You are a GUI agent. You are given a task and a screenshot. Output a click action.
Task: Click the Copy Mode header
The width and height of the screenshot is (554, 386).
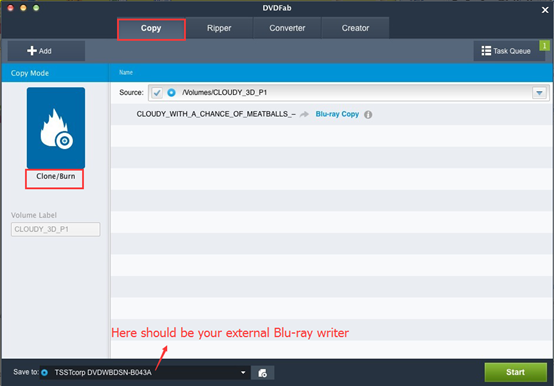tap(30, 73)
